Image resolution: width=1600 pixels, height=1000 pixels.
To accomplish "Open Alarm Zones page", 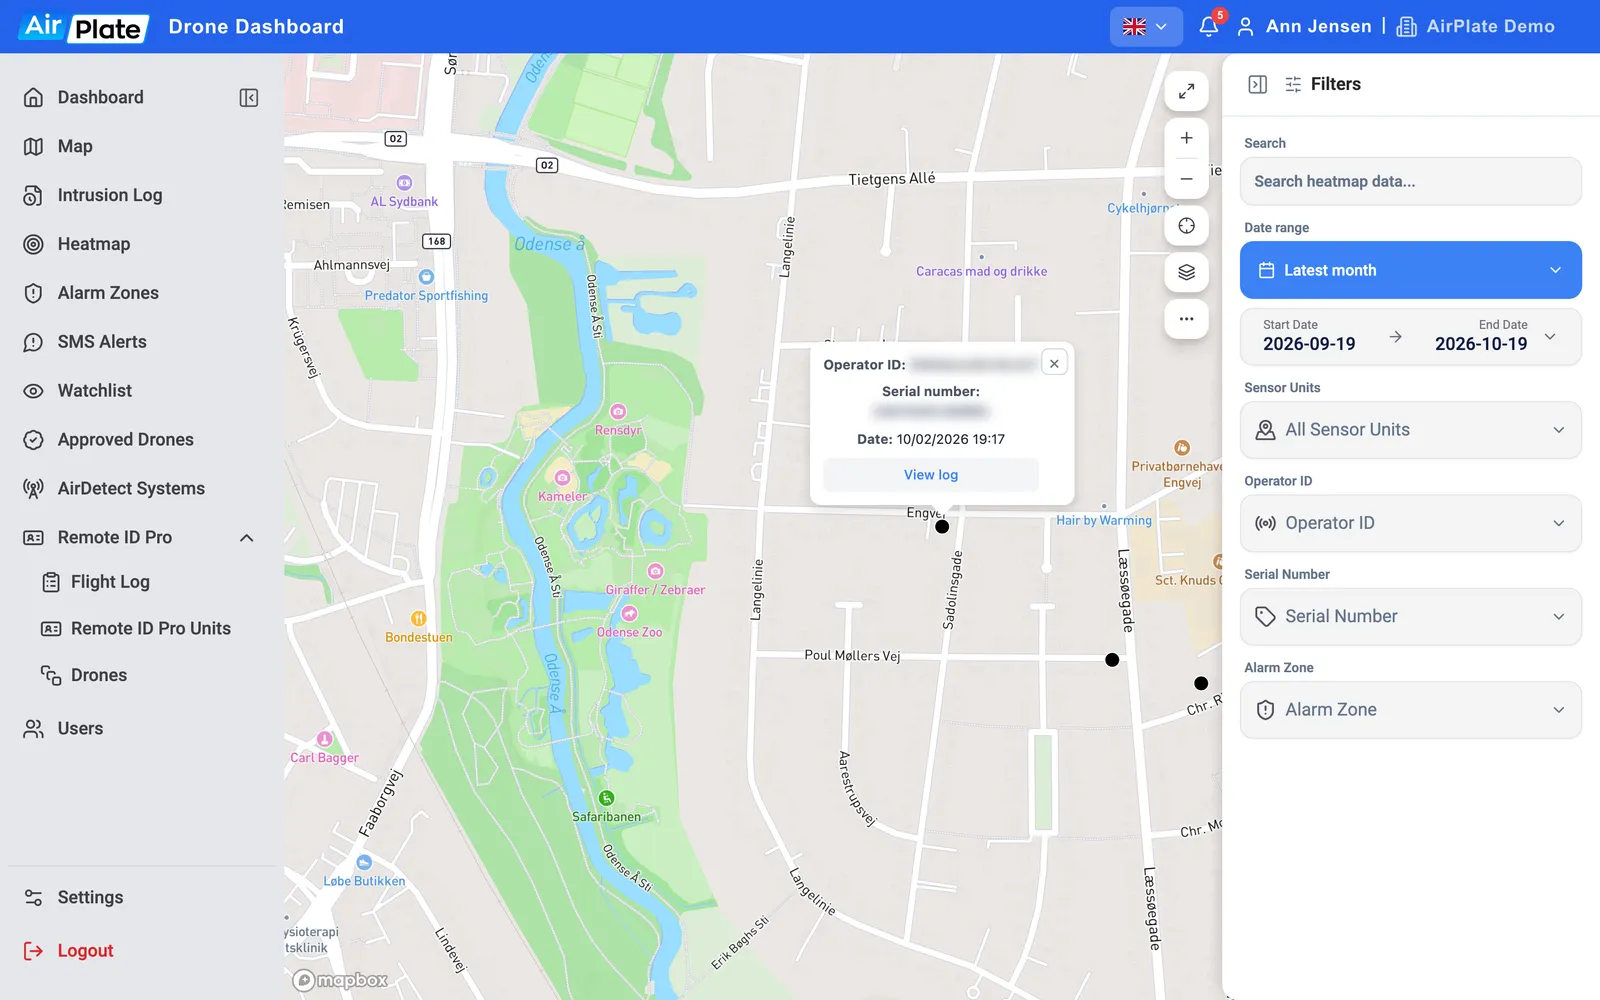I will coord(108,293).
